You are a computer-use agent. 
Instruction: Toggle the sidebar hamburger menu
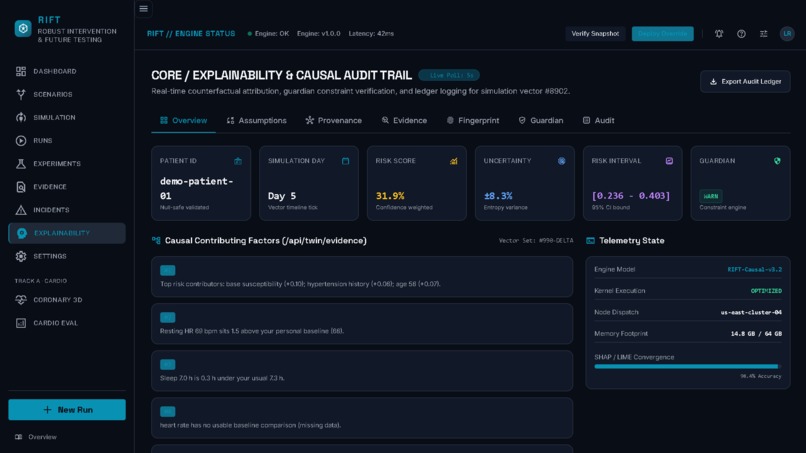pos(143,9)
